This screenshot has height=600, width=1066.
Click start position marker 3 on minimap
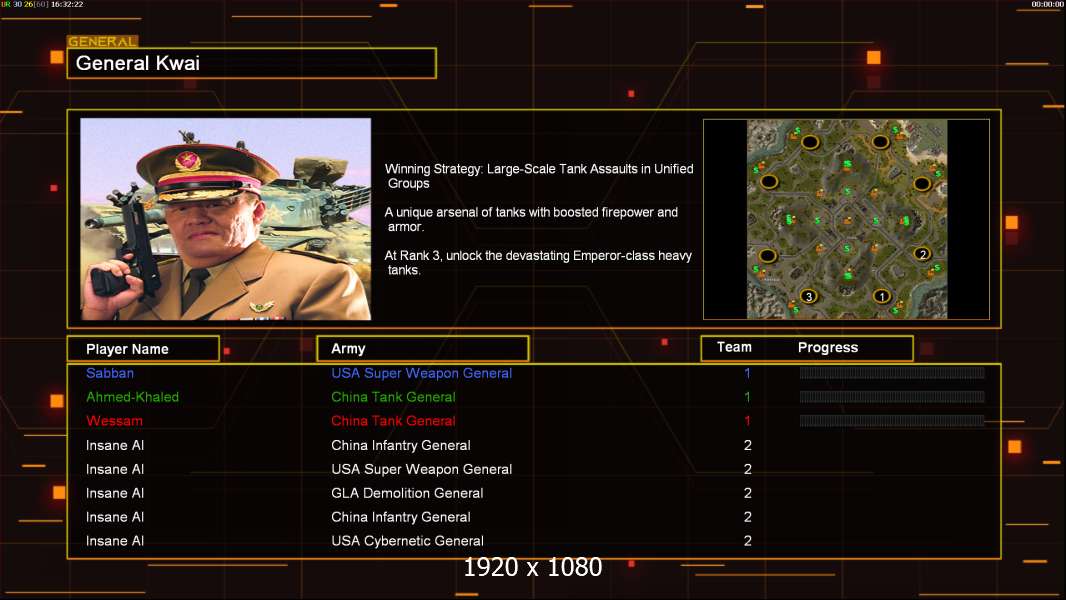pyautogui.click(x=808, y=296)
